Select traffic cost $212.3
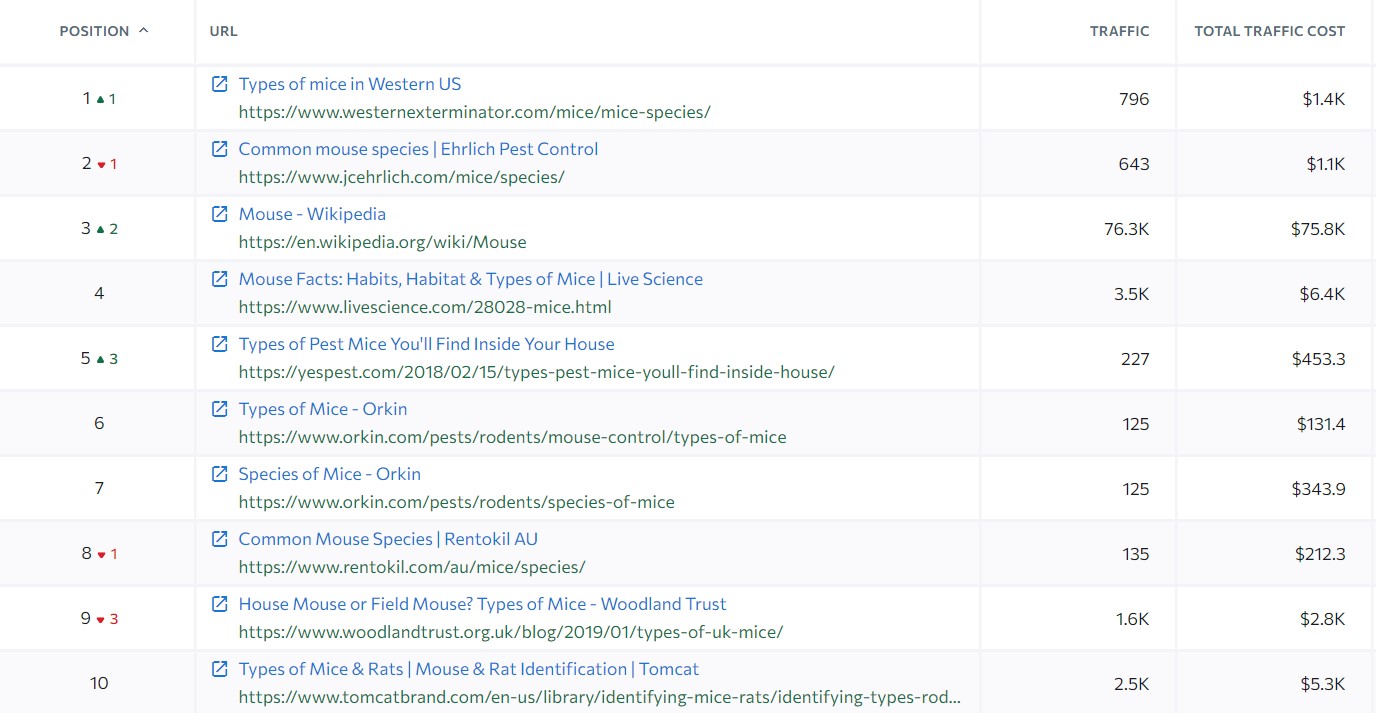The height and width of the screenshot is (713, 1376). pyautogui.click(x=1320, y=554)
